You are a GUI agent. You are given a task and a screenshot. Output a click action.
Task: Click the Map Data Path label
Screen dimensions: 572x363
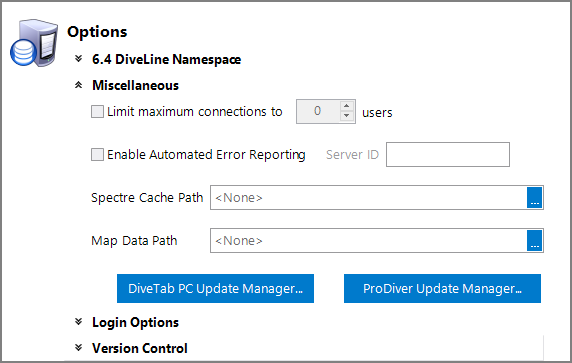(x=134, y=241)
